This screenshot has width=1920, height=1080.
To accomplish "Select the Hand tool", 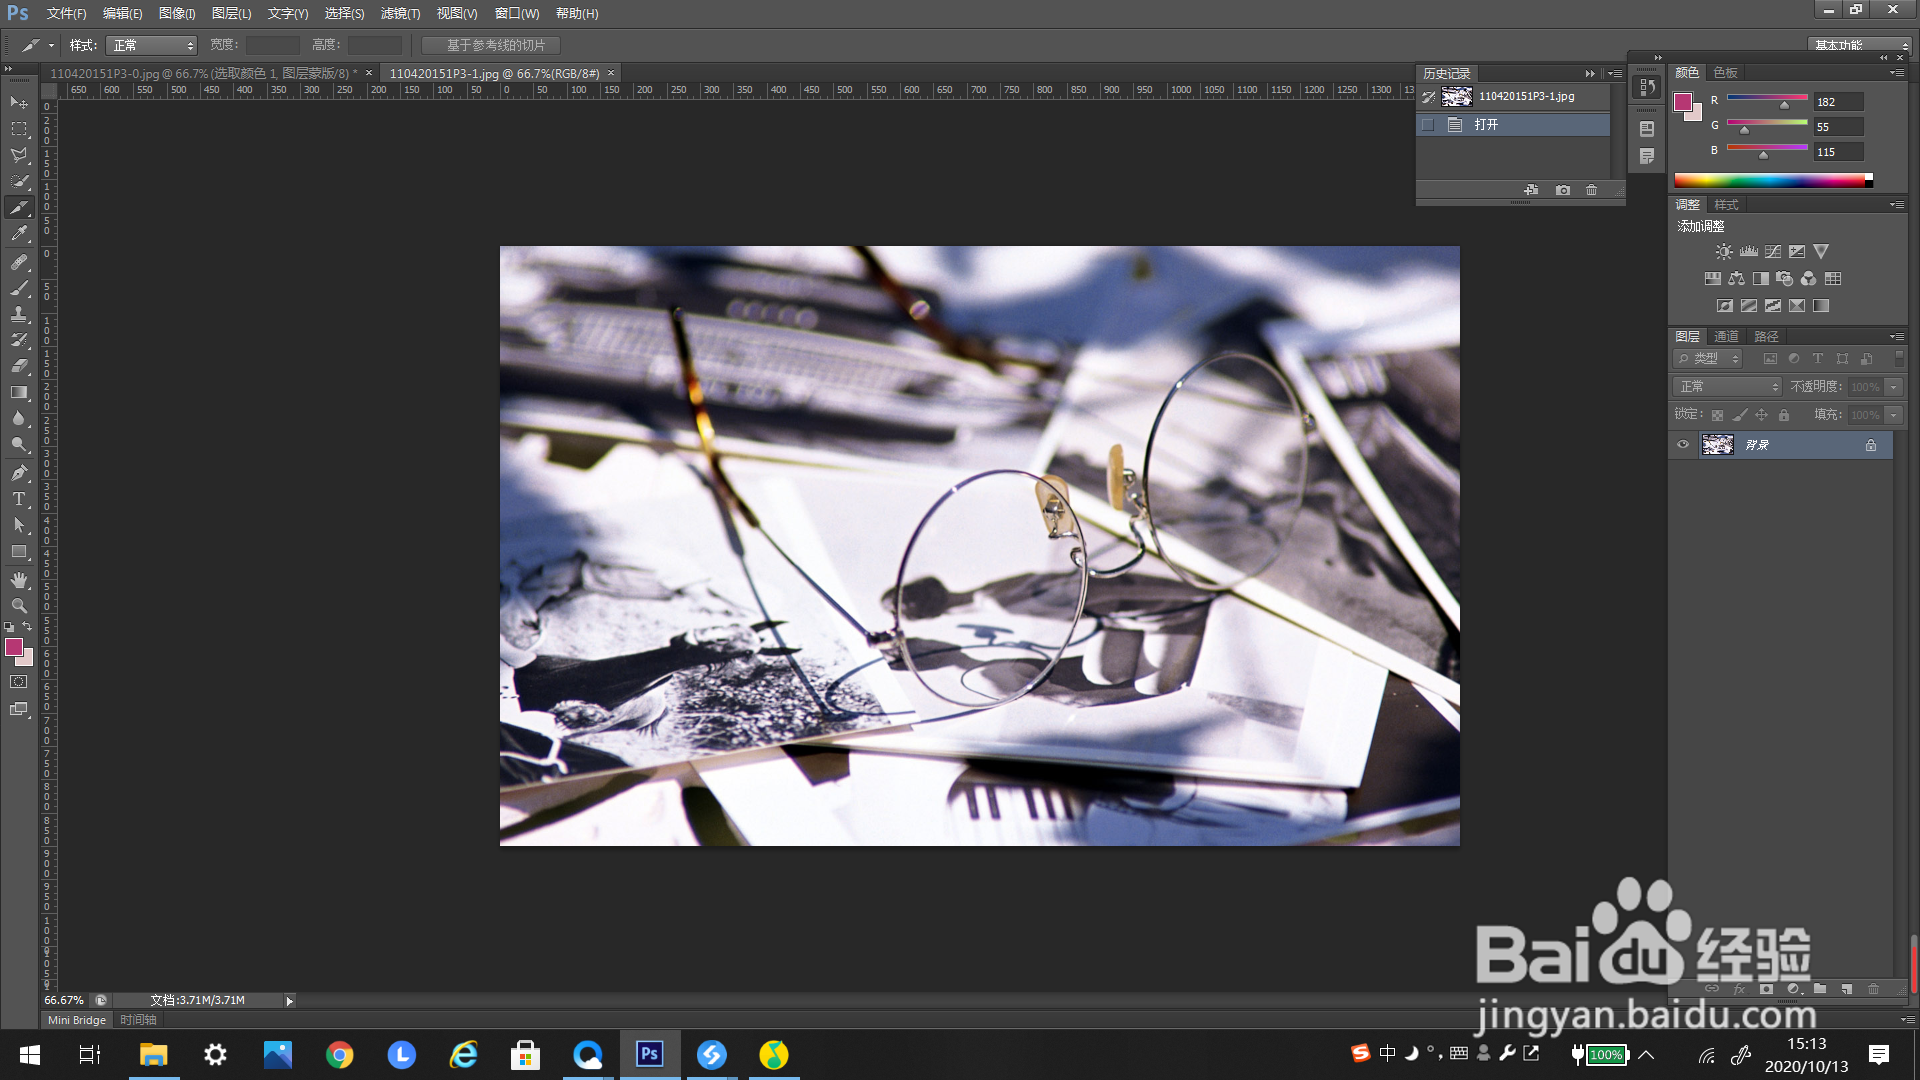I will [19, 580].
